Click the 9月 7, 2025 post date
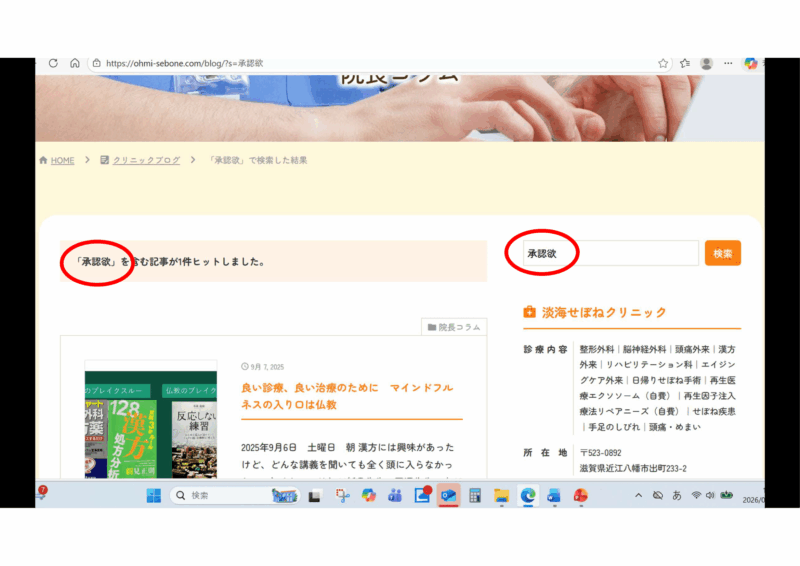 (263, 367)
